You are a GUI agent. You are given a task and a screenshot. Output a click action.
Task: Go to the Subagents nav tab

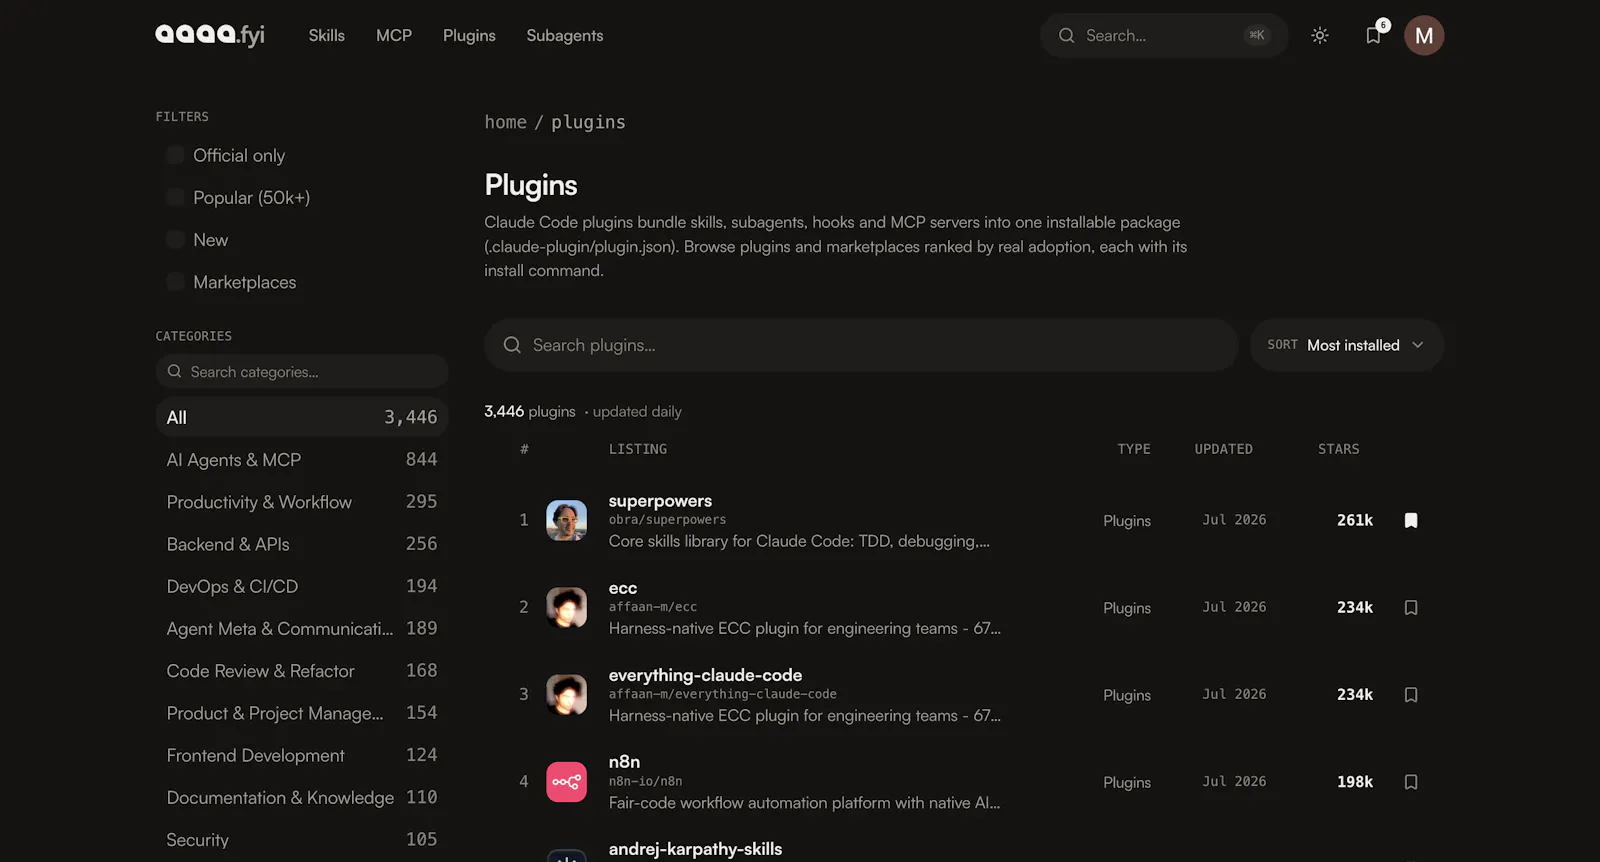click(565, 35)
